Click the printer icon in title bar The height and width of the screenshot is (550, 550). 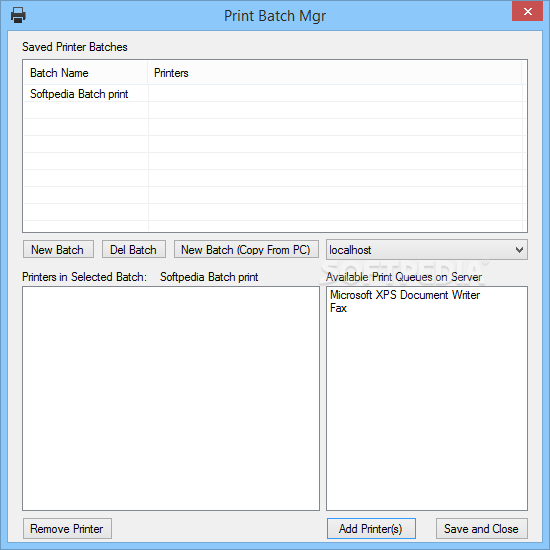tap(18, 15)
